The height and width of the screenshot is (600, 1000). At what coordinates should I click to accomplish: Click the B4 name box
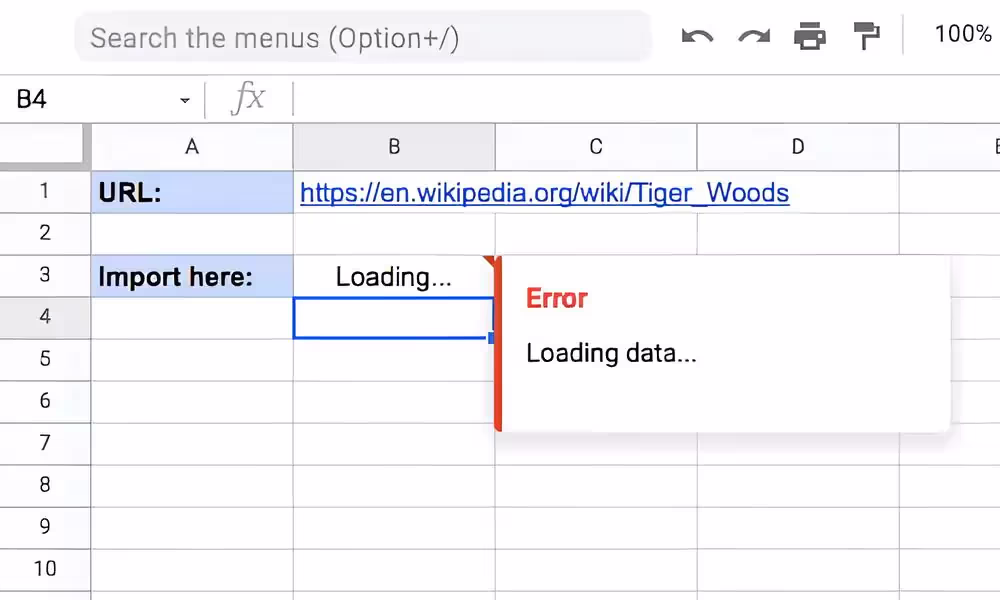(102, 99)
